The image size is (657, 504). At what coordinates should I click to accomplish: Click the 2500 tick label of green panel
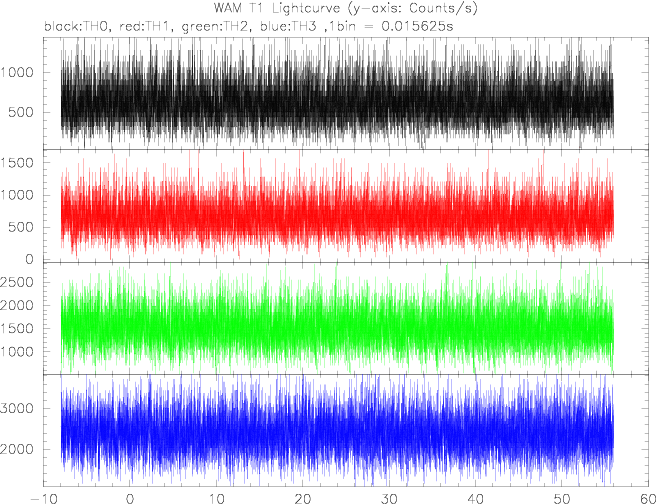coord(16,282)
